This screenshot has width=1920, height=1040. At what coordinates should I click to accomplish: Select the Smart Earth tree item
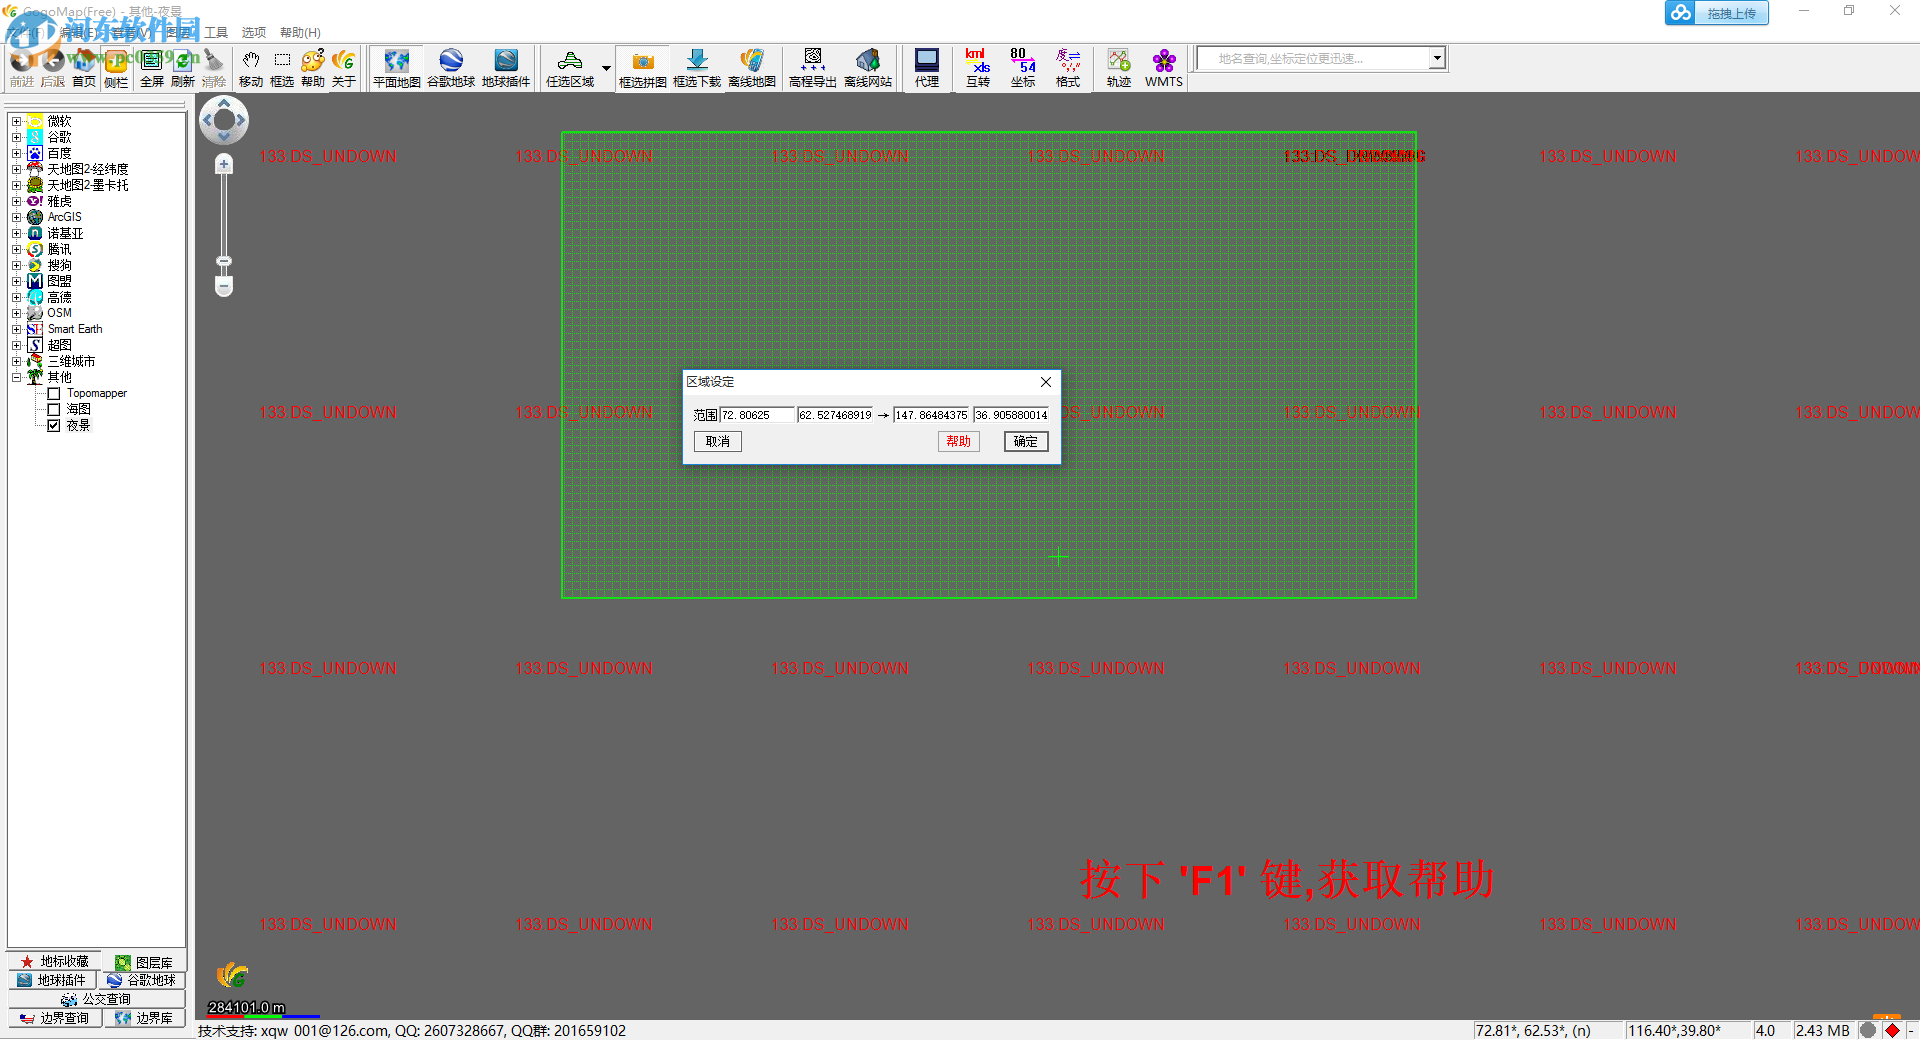click(x=75, y=329)
